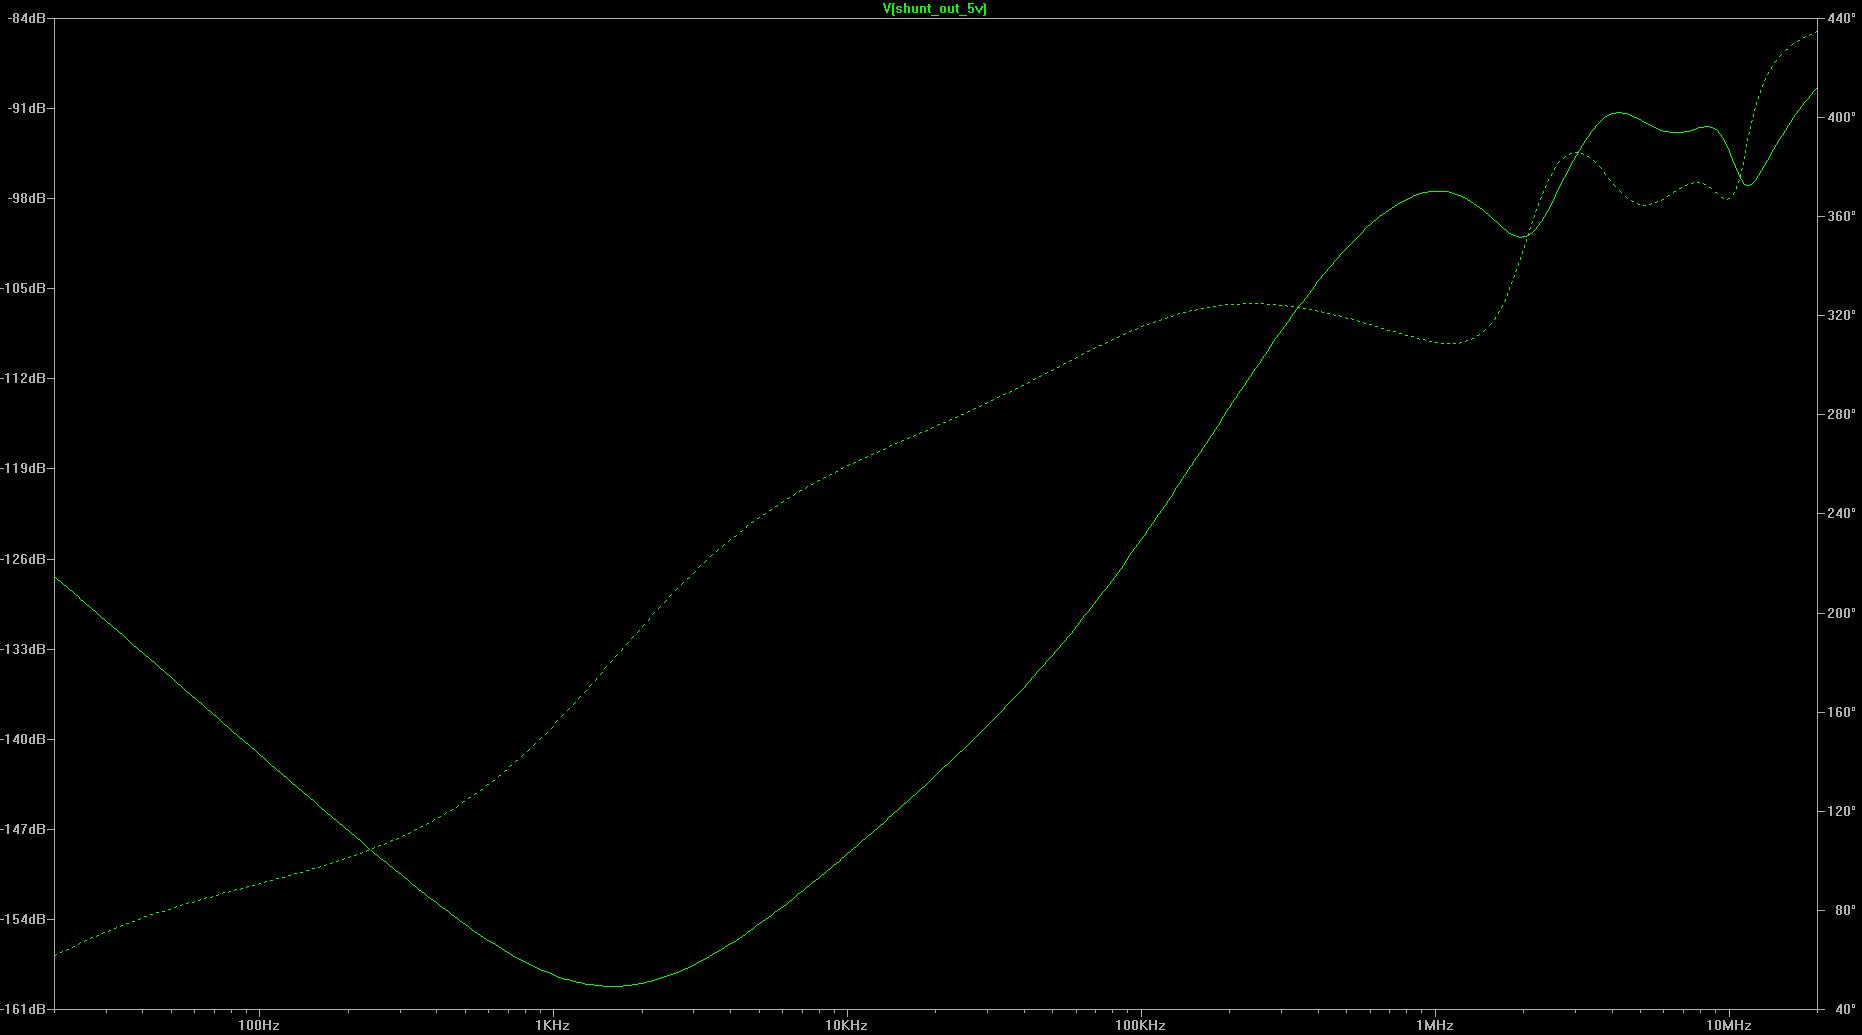
Task: Click the 120° phase axis label
Action: click(x=1841, y=811)
